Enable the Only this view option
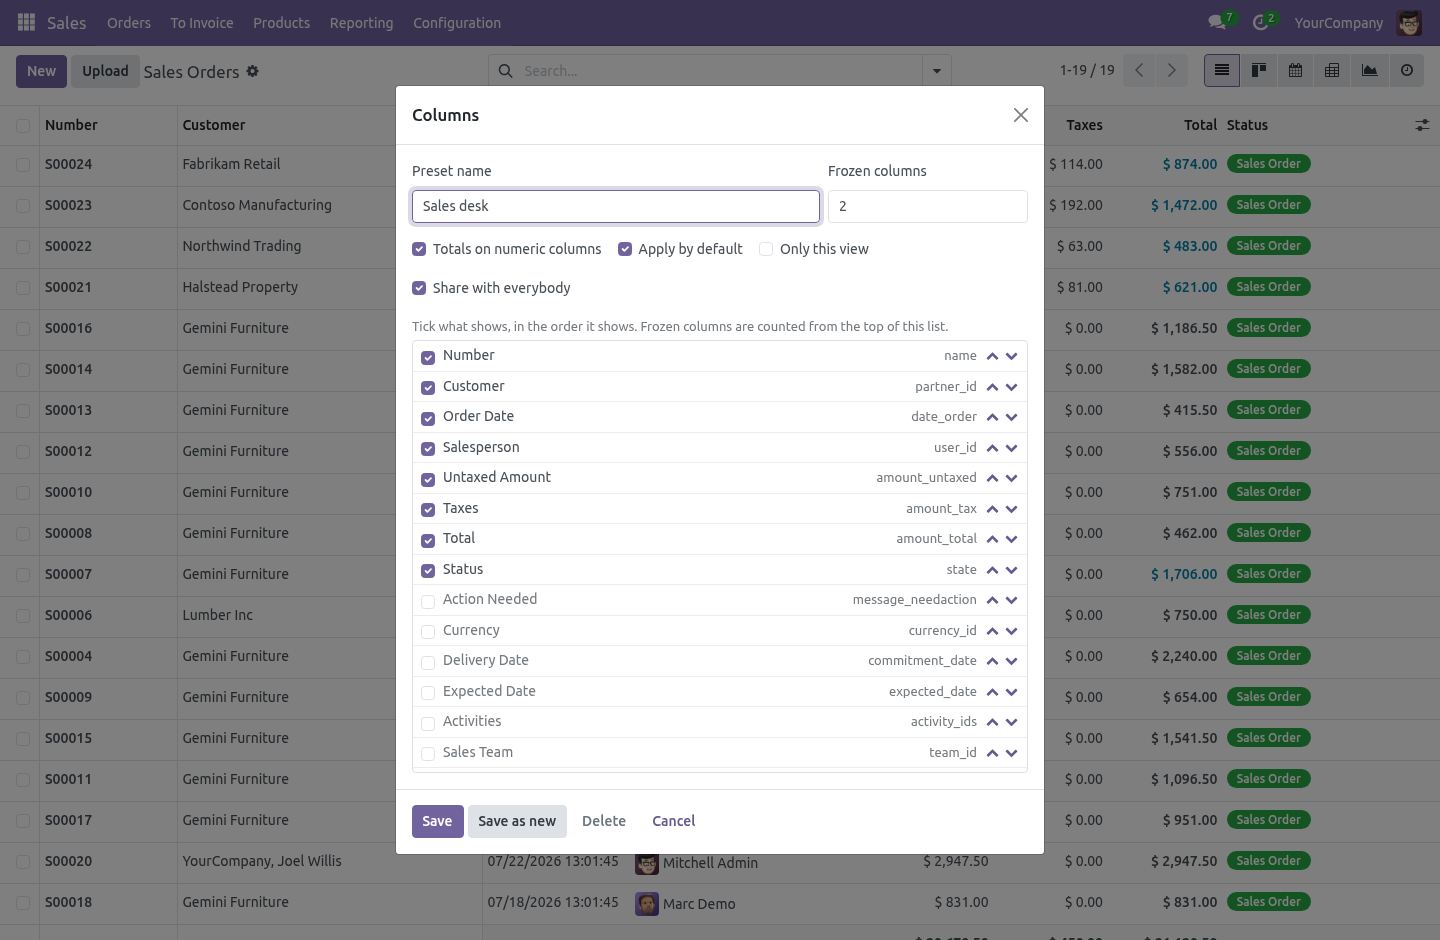This screenshot has width=1440, height=940. (x=766, y=249)
